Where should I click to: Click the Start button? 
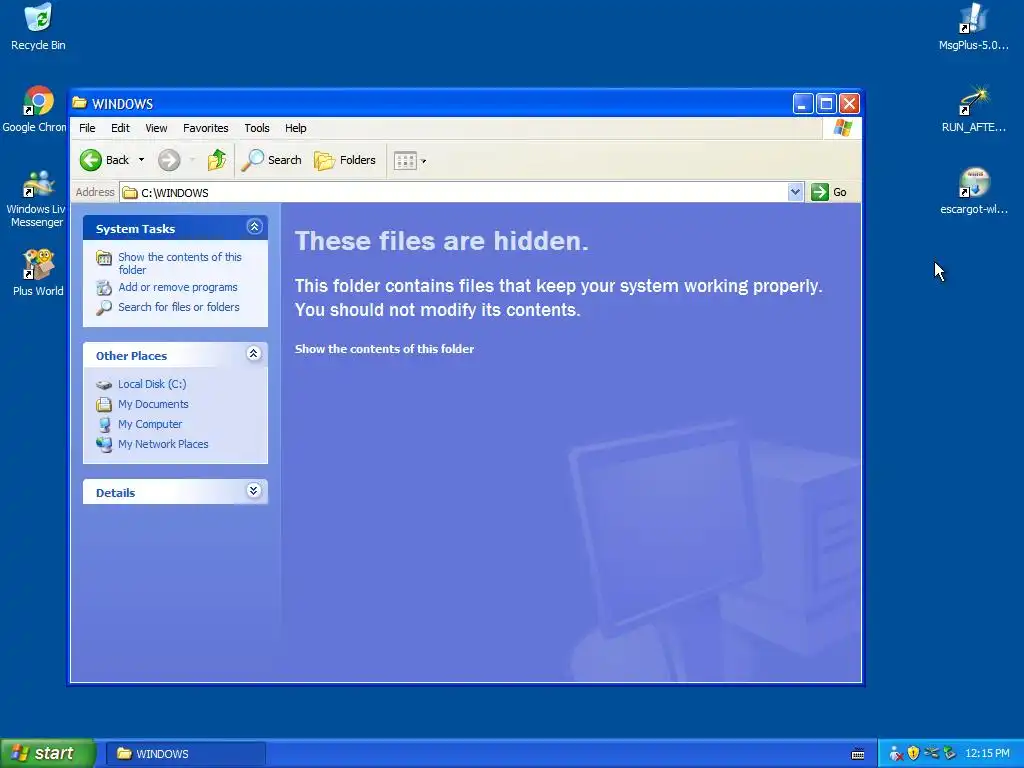click(x=48, y=753)
